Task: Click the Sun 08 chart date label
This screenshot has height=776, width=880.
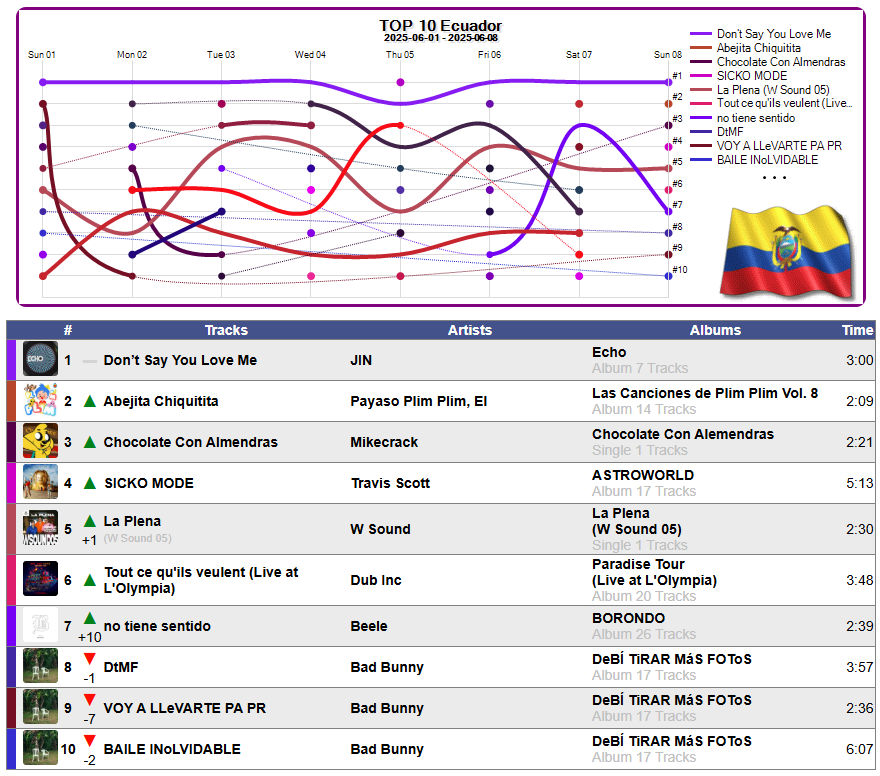Action: (668, 54)
